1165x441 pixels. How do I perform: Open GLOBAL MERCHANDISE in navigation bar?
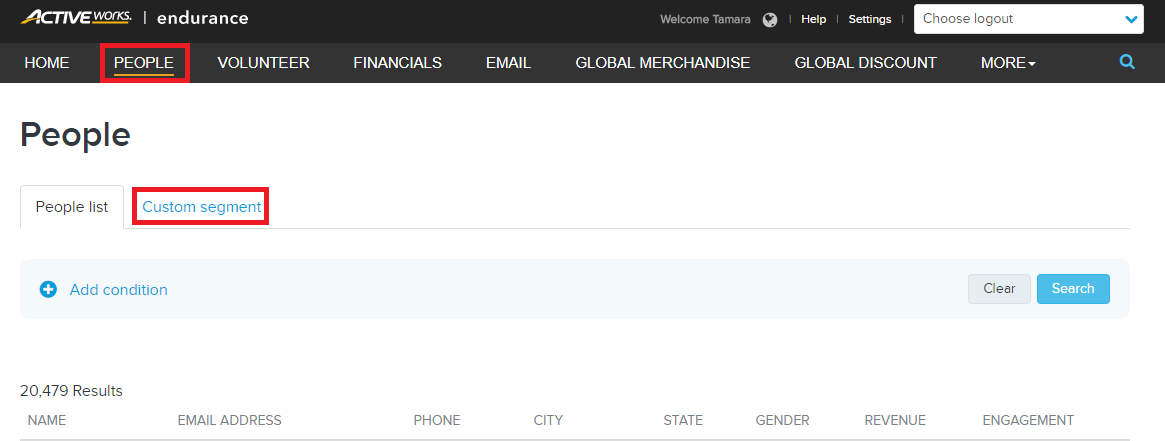pyautogui.click(x=663, y=63)
